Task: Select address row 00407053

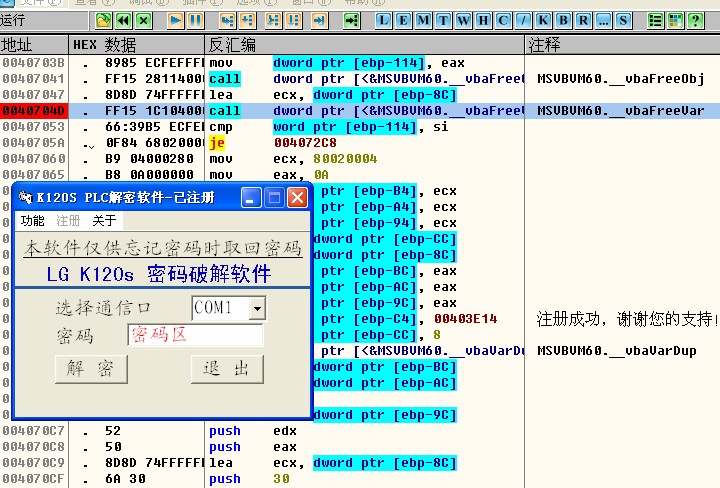Action: (x=34, y=127)
